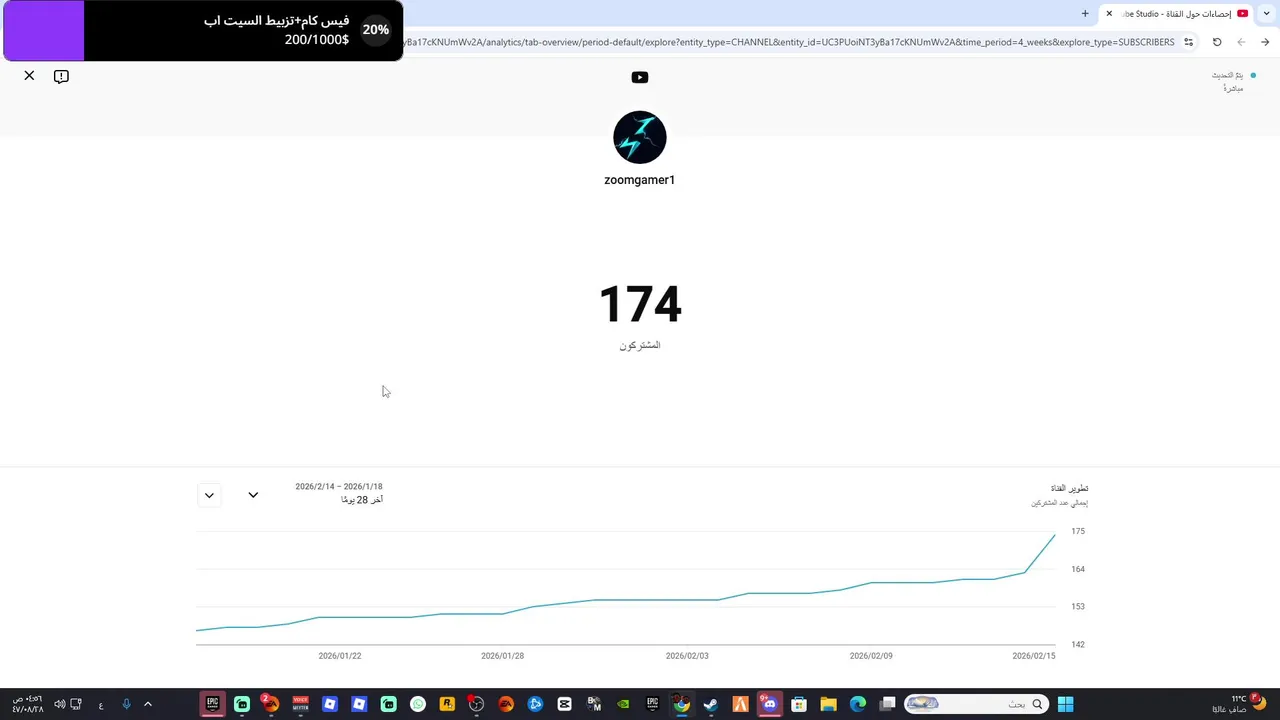
Task: Click the 2026/01/22 axis date label
Action: point(340,656)
